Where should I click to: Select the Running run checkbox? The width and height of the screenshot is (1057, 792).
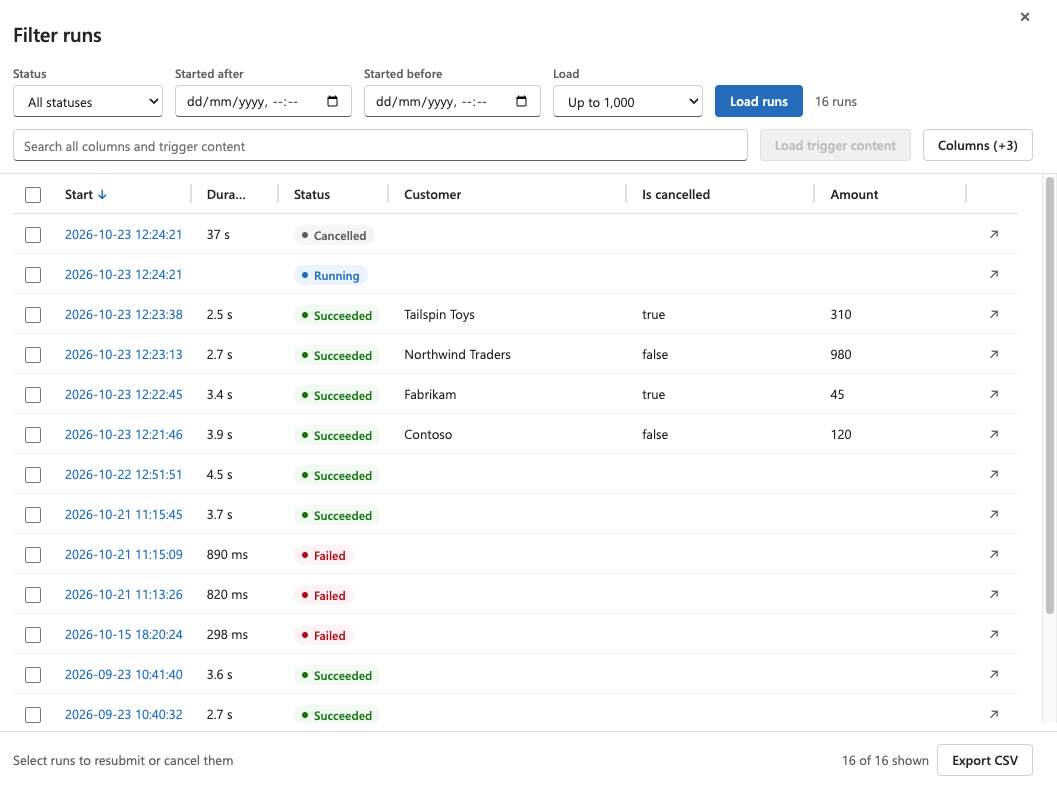pyautogui.click(x=33, y=275)
